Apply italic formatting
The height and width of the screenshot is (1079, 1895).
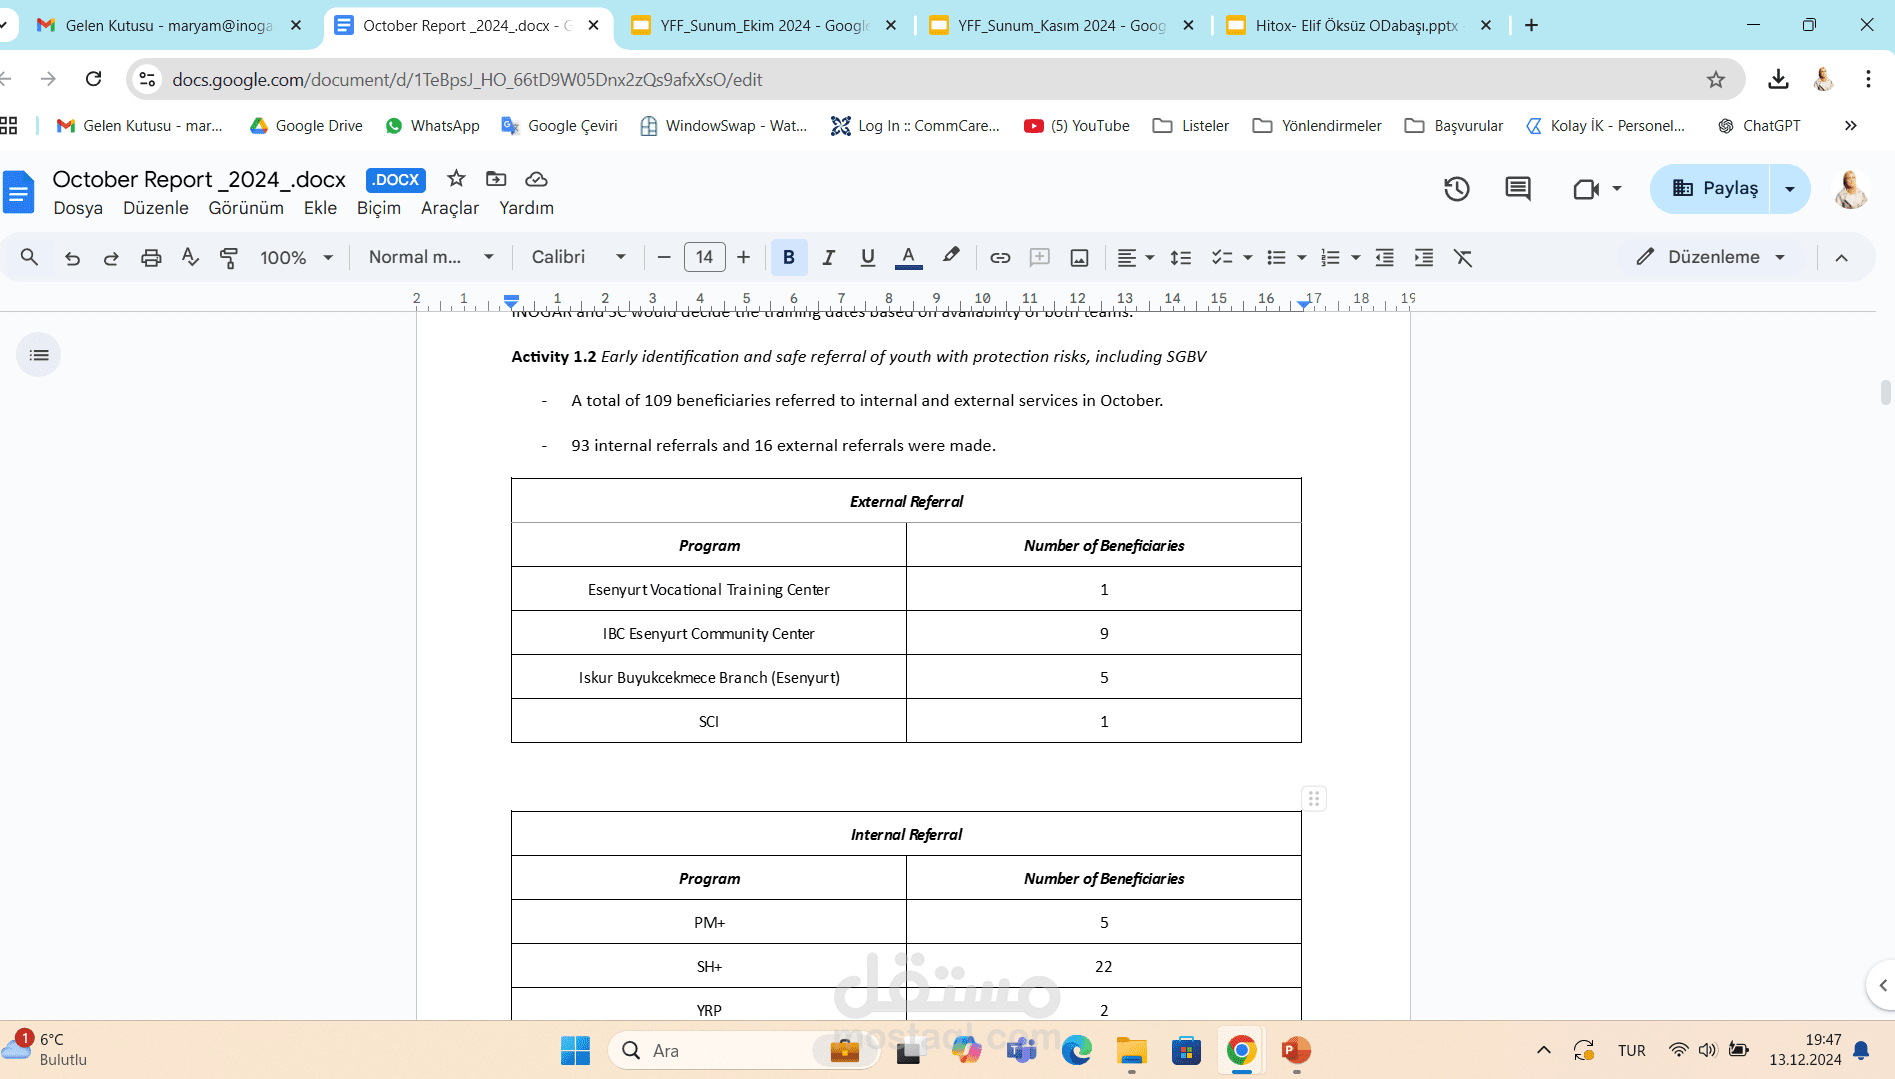click(x=828, y=257)
